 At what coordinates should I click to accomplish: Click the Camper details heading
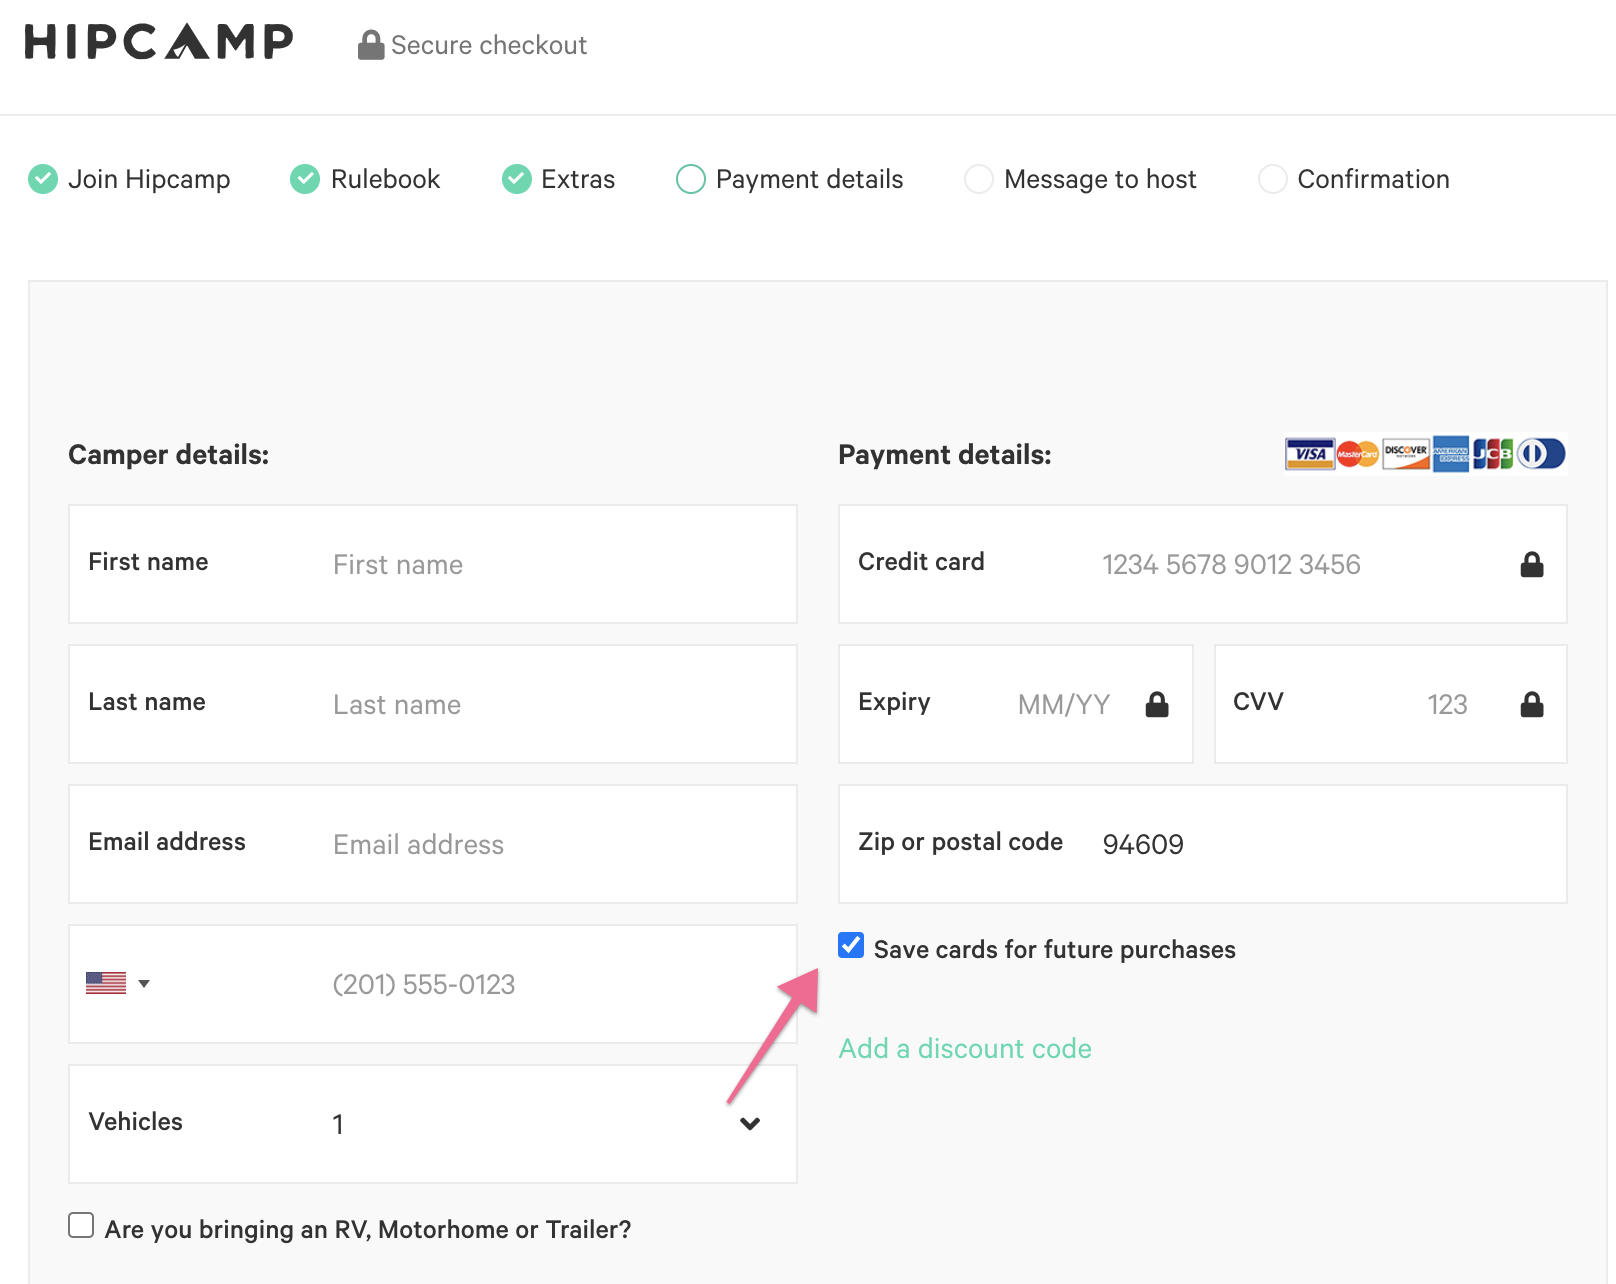[169, 455]
